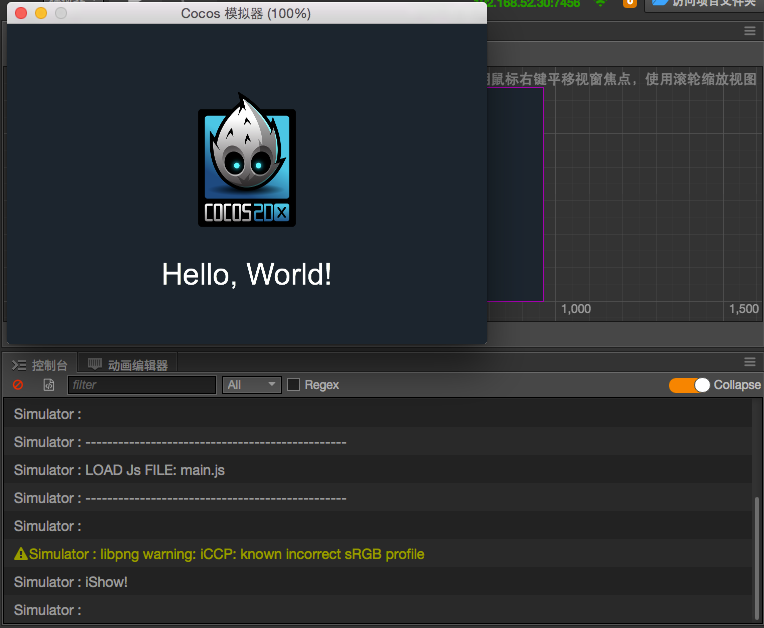Enable the Regex checkbox
764x628 pixels.
[x=294, y=385]
